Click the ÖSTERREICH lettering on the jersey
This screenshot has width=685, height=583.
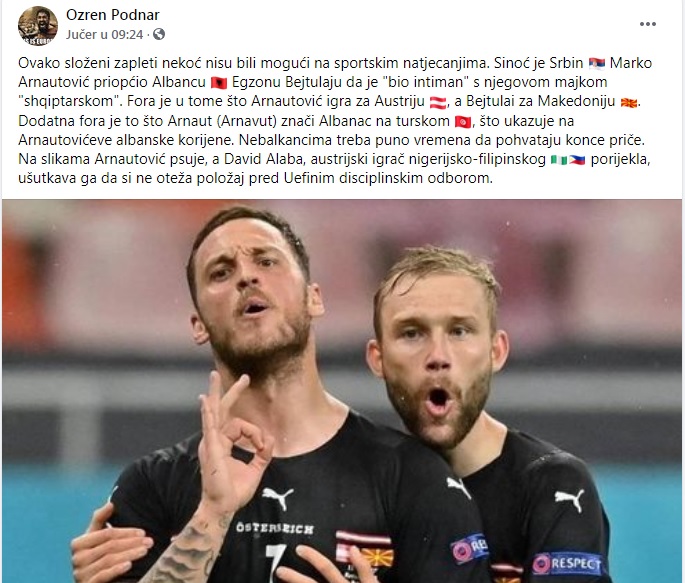pos(275,528)
